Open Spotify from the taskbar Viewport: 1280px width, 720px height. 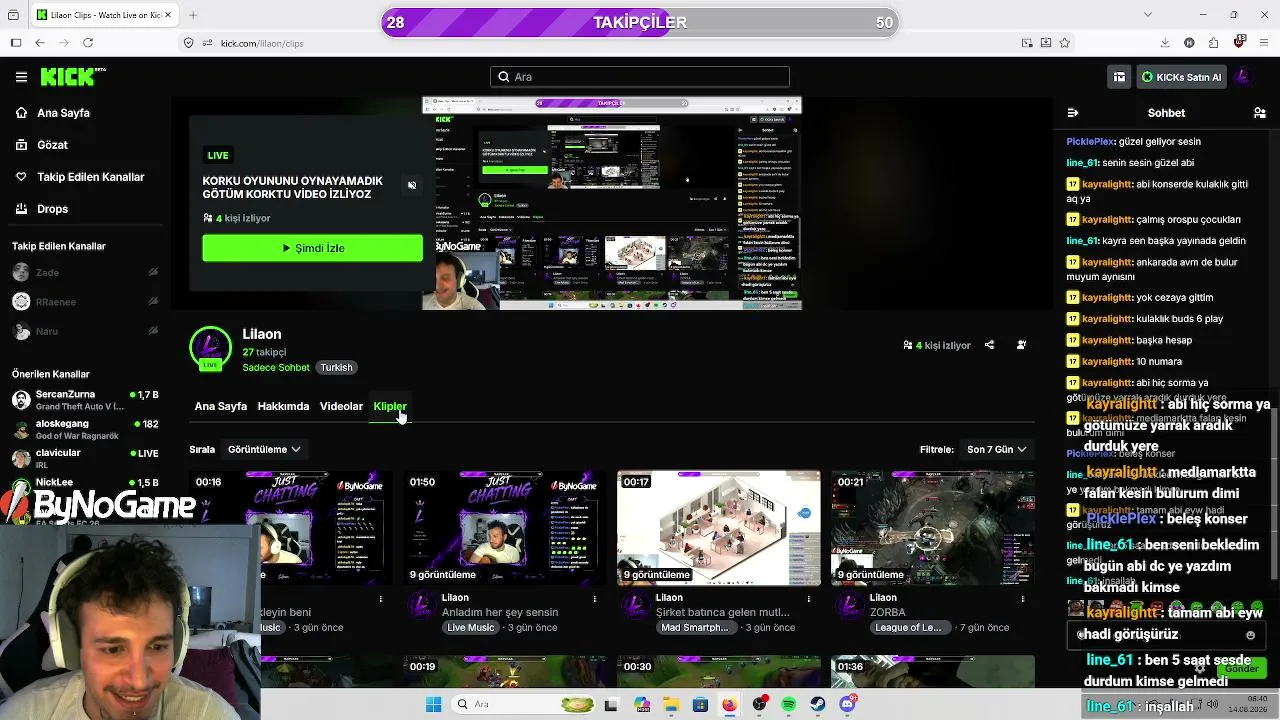[788, 704]
